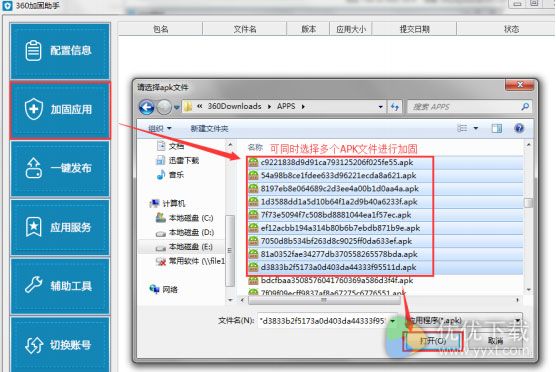Screen dimensions: 556x372
Task: Select the 加固应用 shield icon
Action: click(34, 109)
